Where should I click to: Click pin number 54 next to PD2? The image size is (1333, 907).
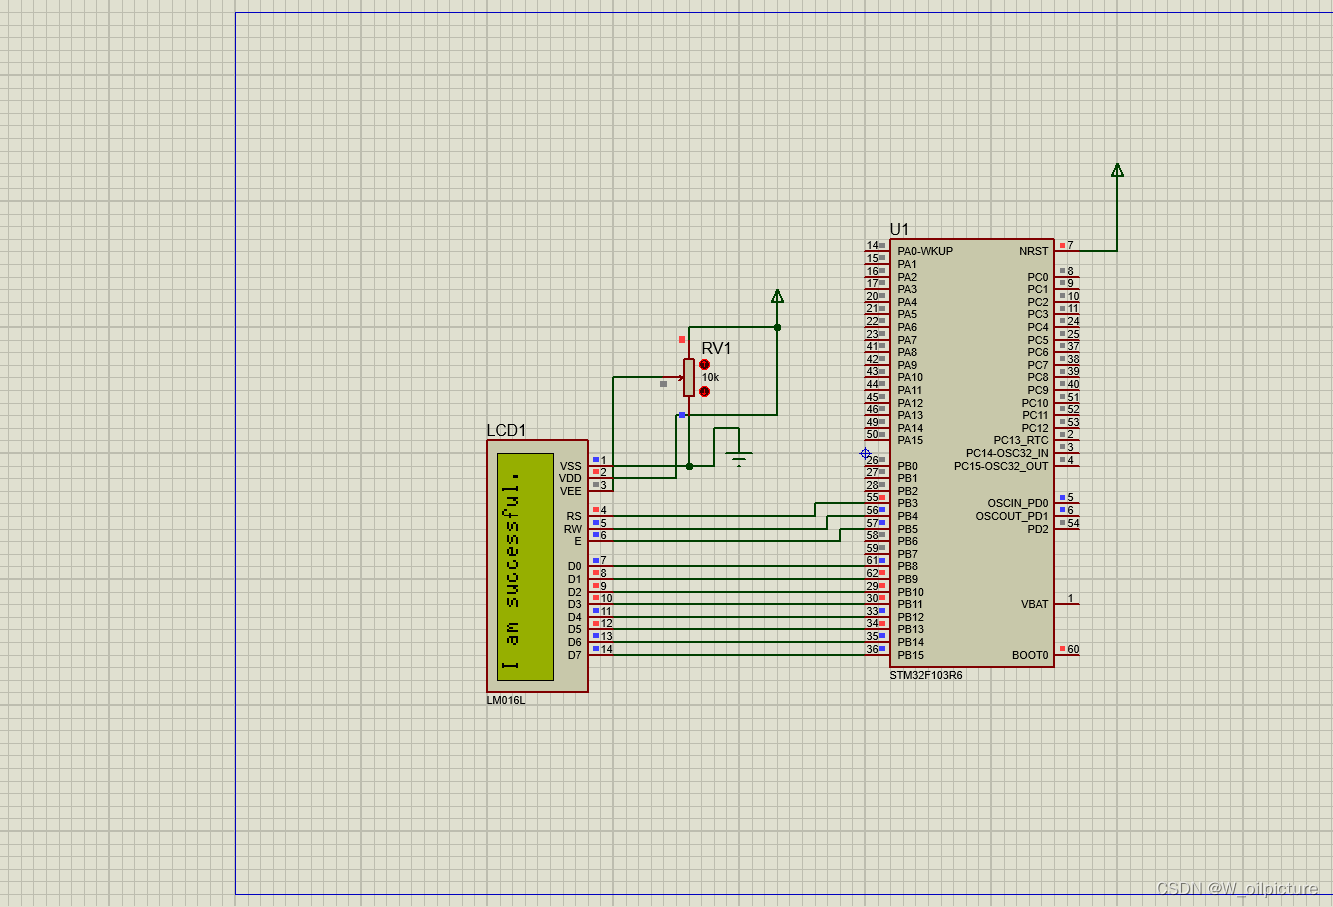tap(1073, 523)
